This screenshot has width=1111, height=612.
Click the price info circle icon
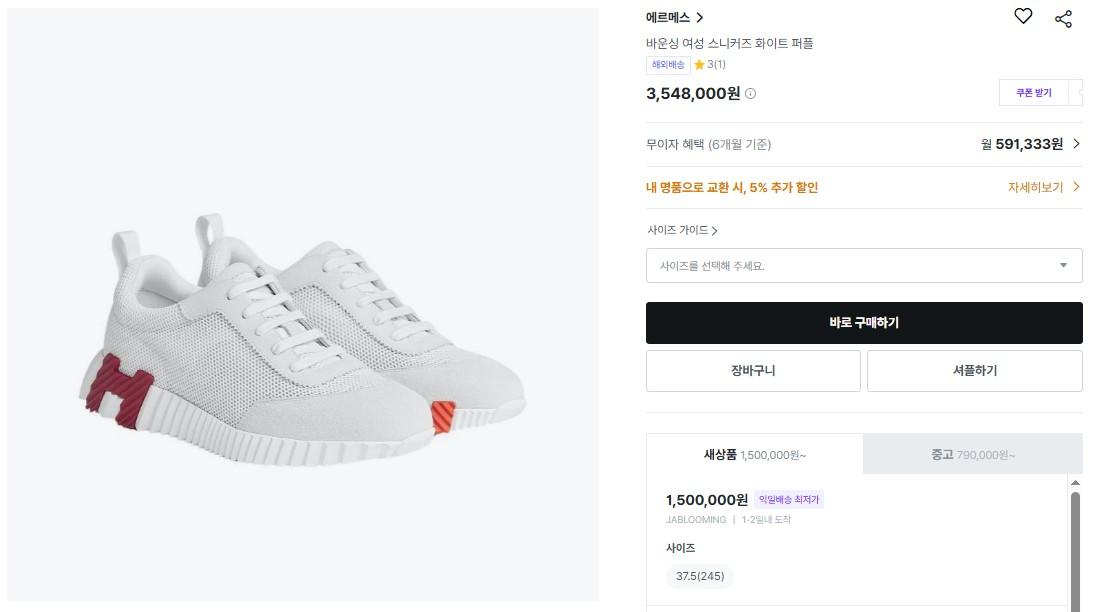point(751,94)
